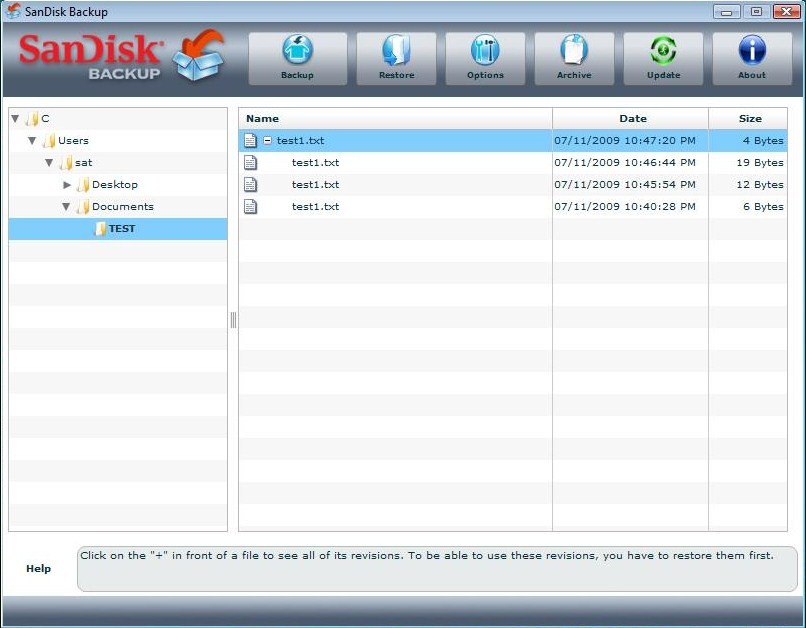Open the Restore toolbar button
This screenshot has width=806, height=628.
click(x=396, y=59)
